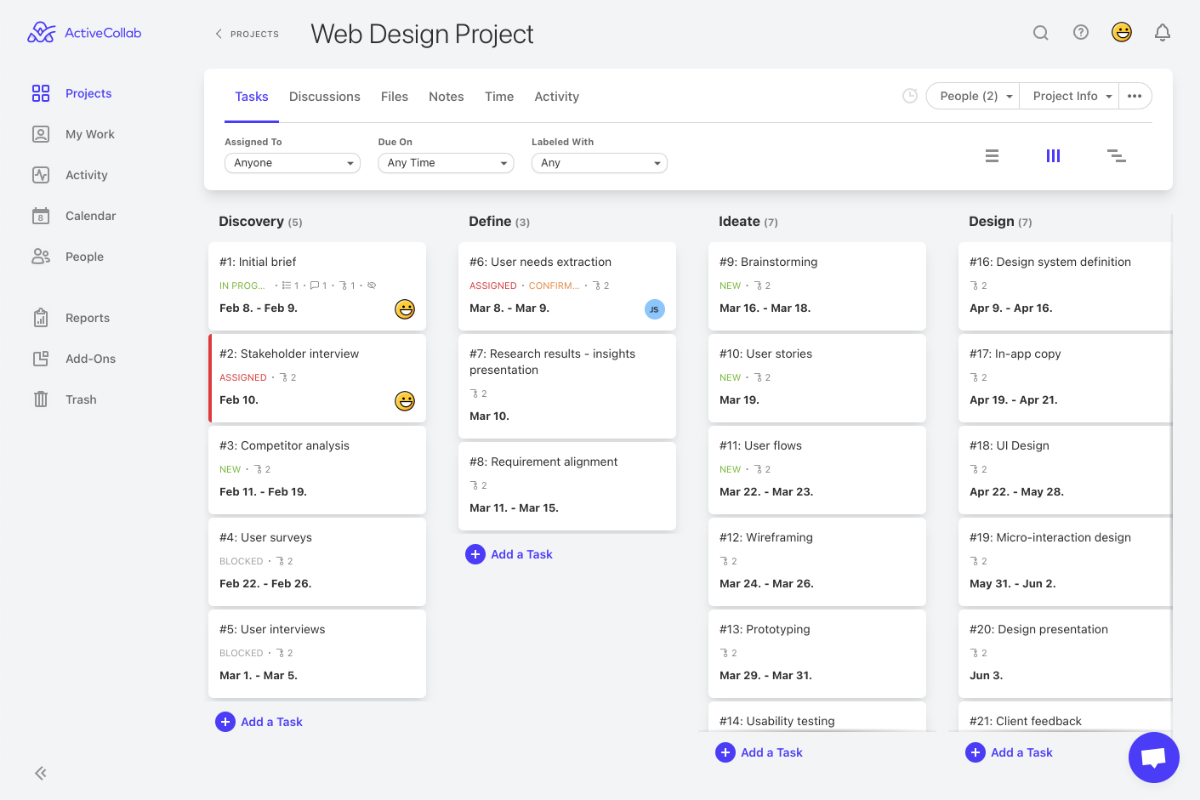Open the Labeled With dropdown
Image resolution: width=1200 pixels, height=800 pixels.
point(599,163)
